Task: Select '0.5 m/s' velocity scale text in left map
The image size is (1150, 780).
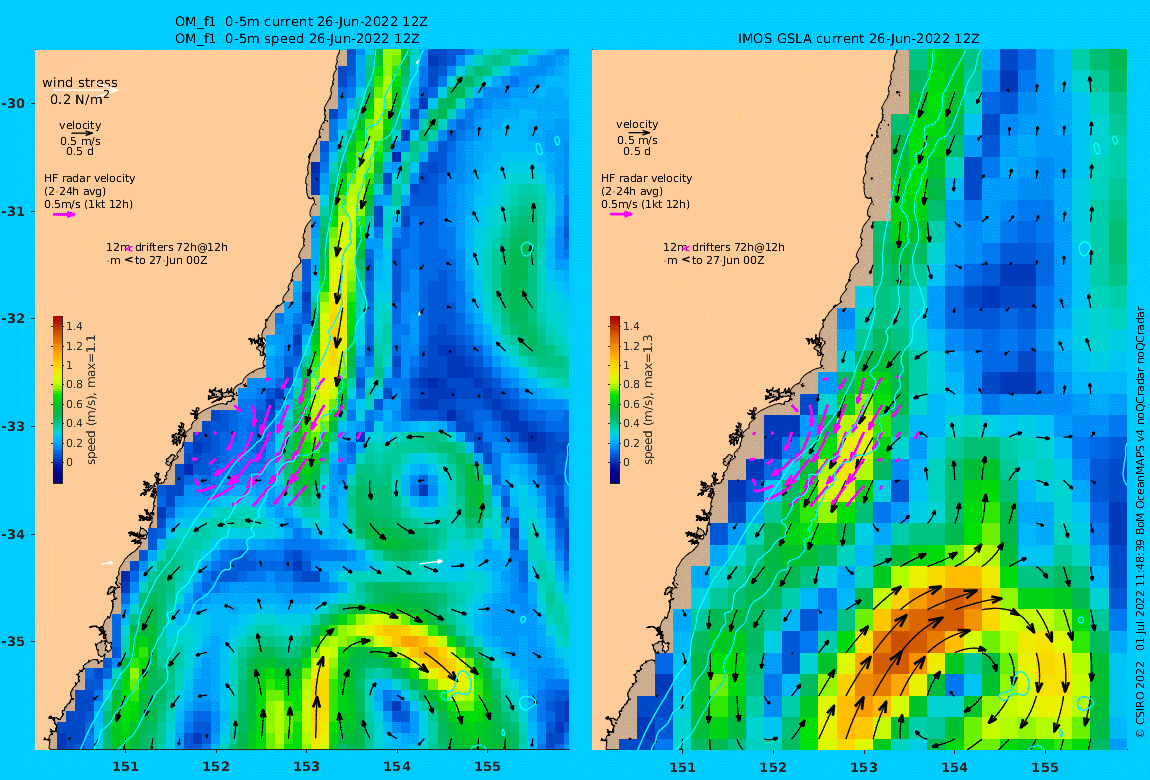Action: pos(81,141)
